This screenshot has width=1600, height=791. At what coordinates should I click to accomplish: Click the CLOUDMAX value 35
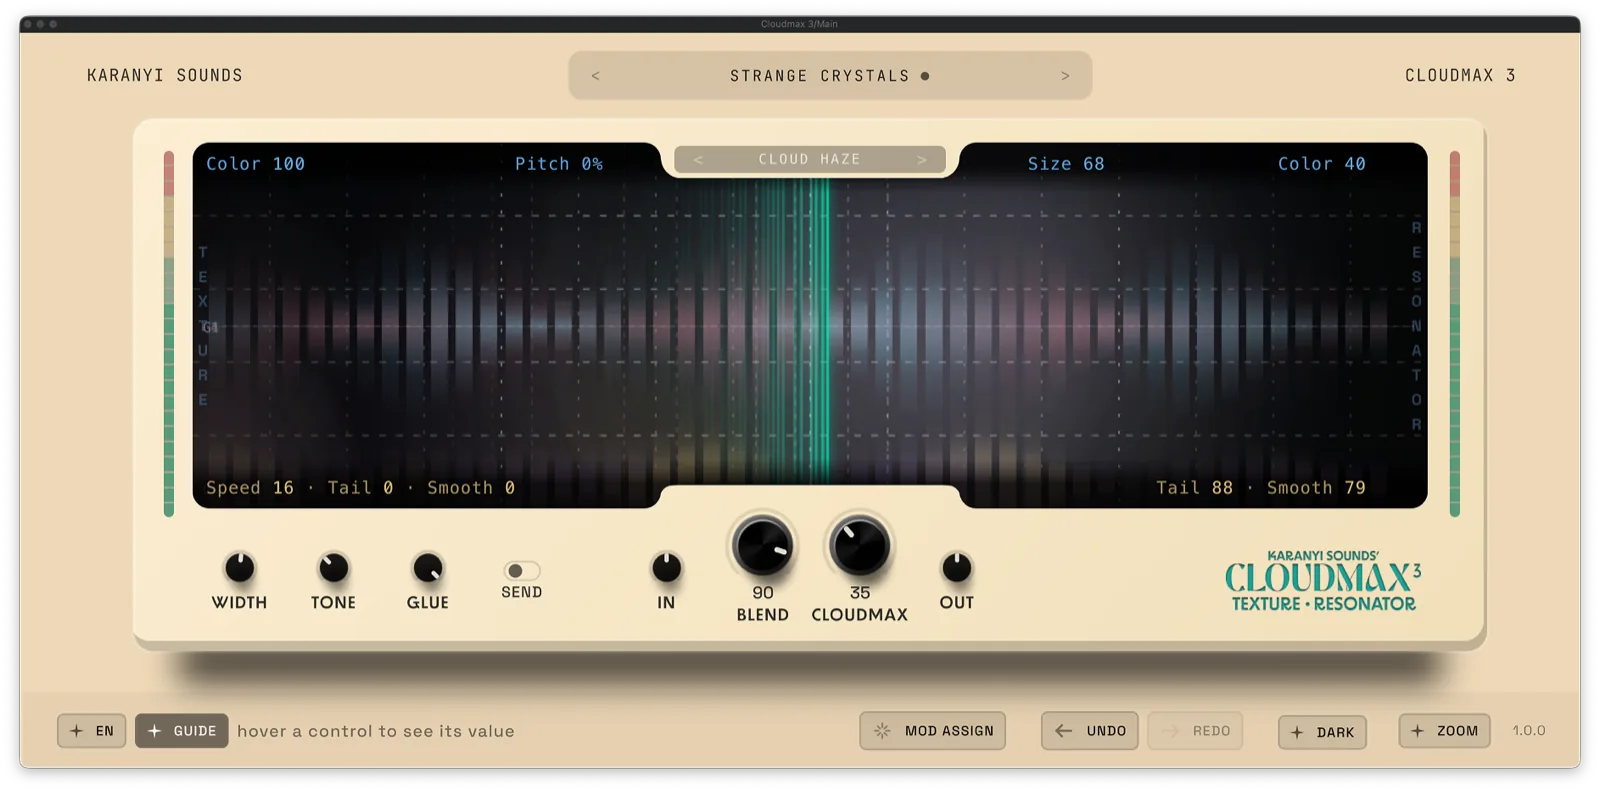859,593
